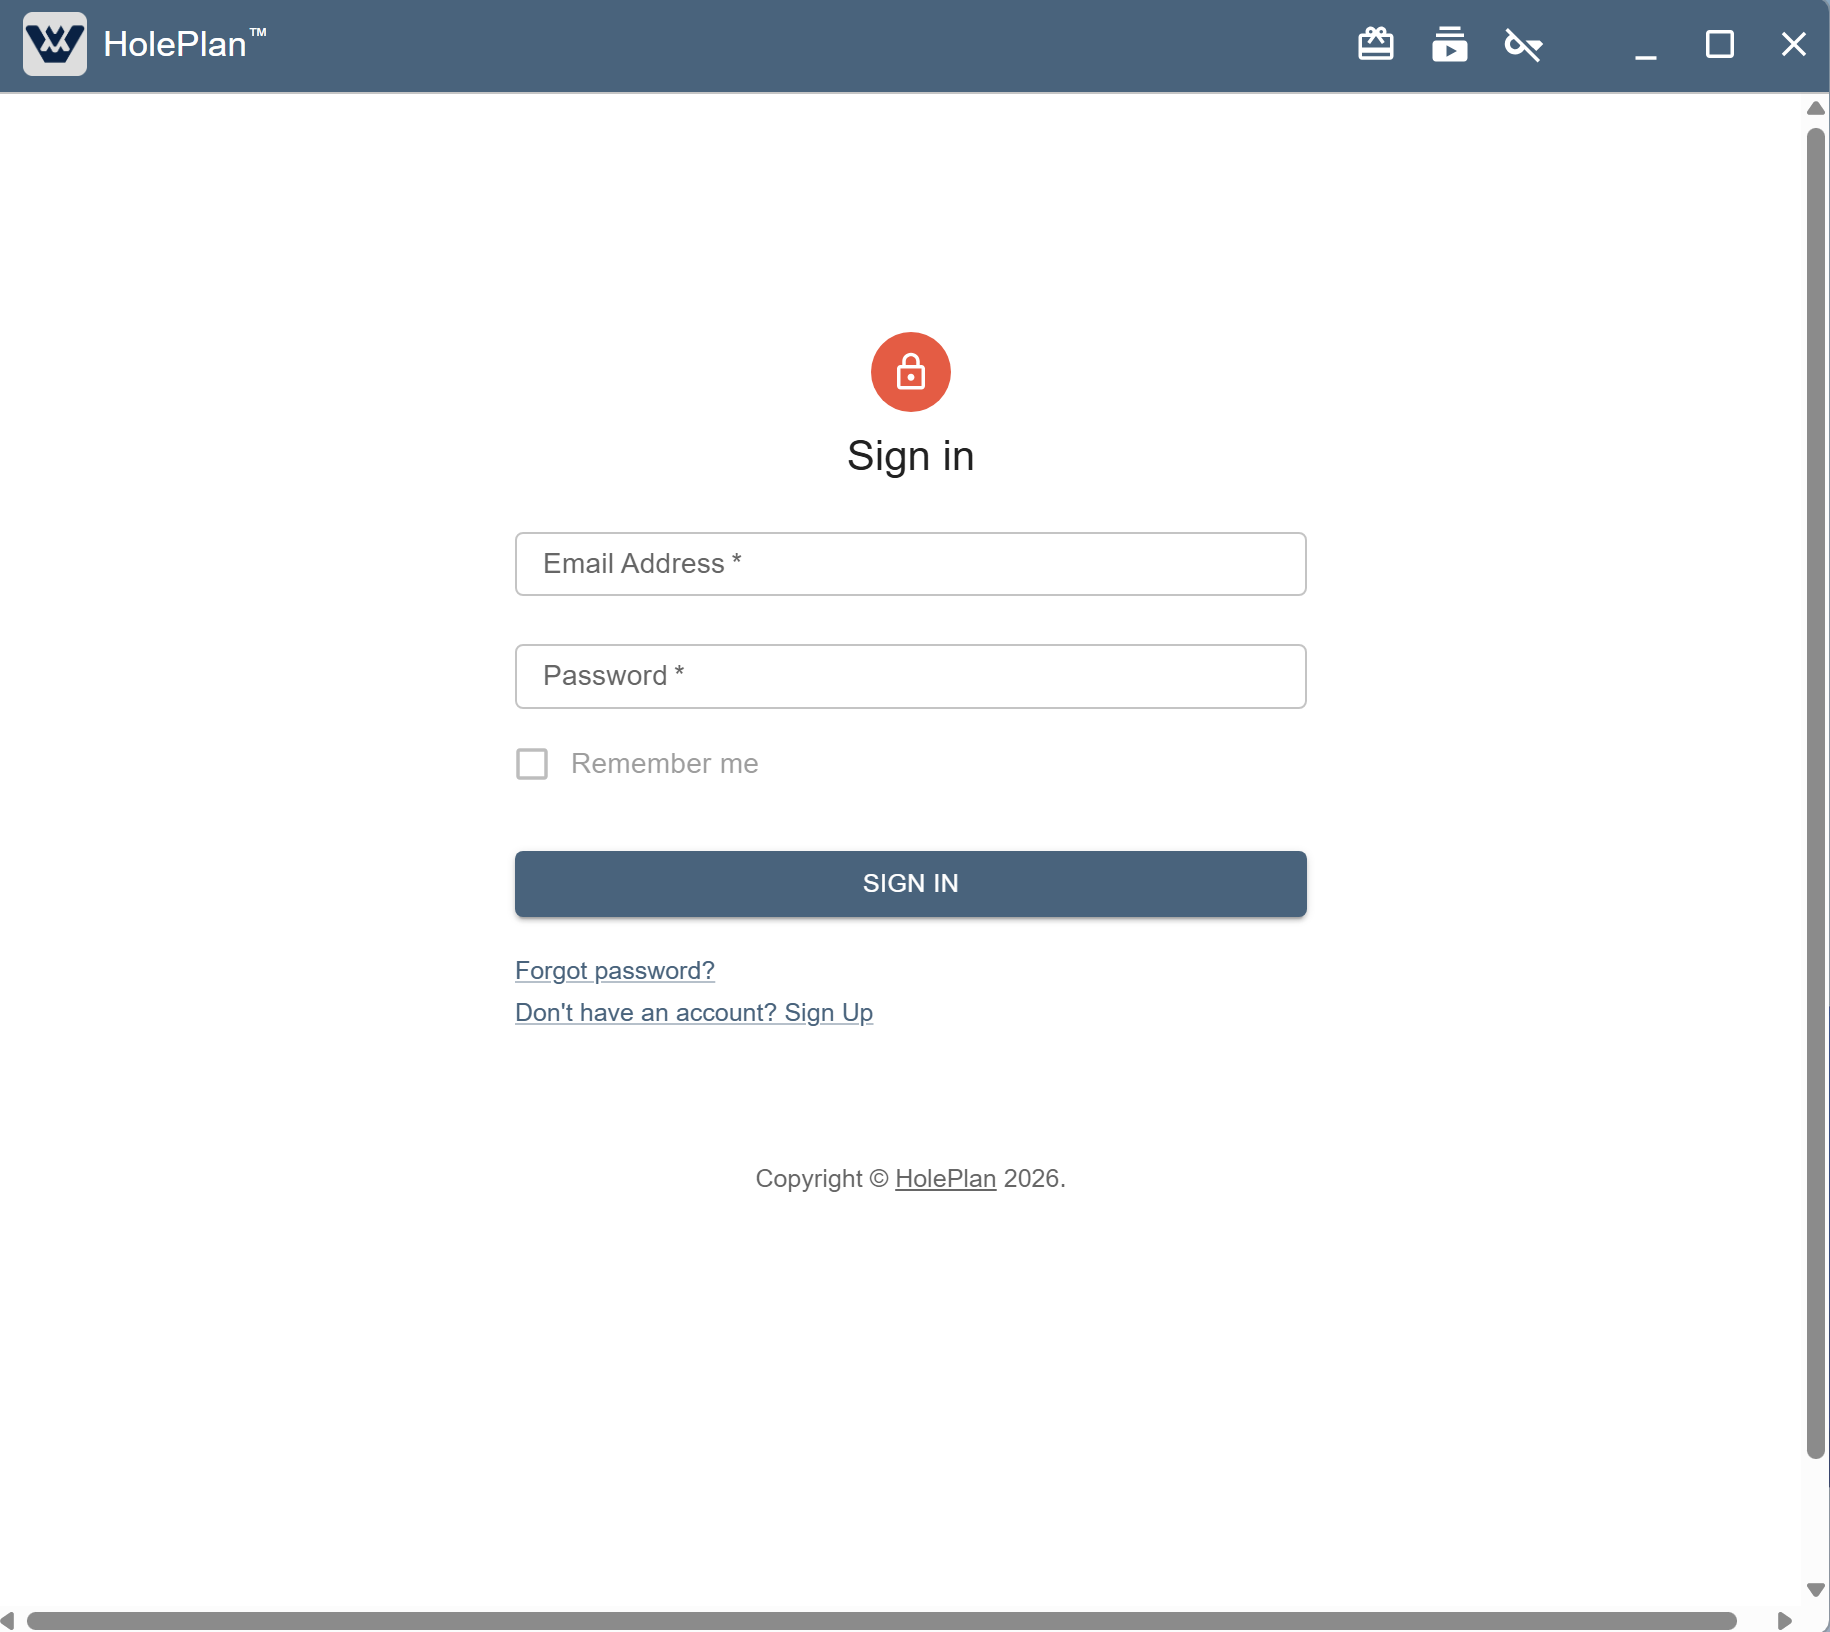Maximize the HolePlan window

pyautogui.click(x=1719, y=44)
